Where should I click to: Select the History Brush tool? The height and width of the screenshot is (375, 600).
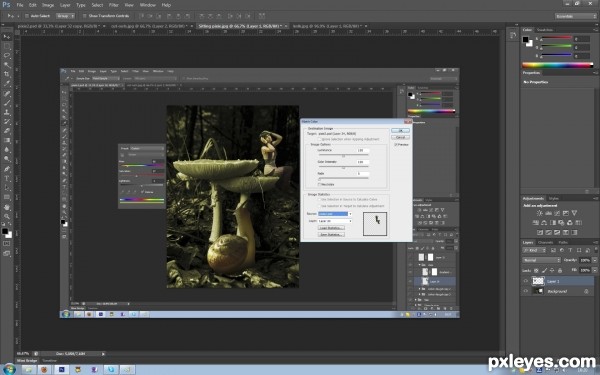7,122
